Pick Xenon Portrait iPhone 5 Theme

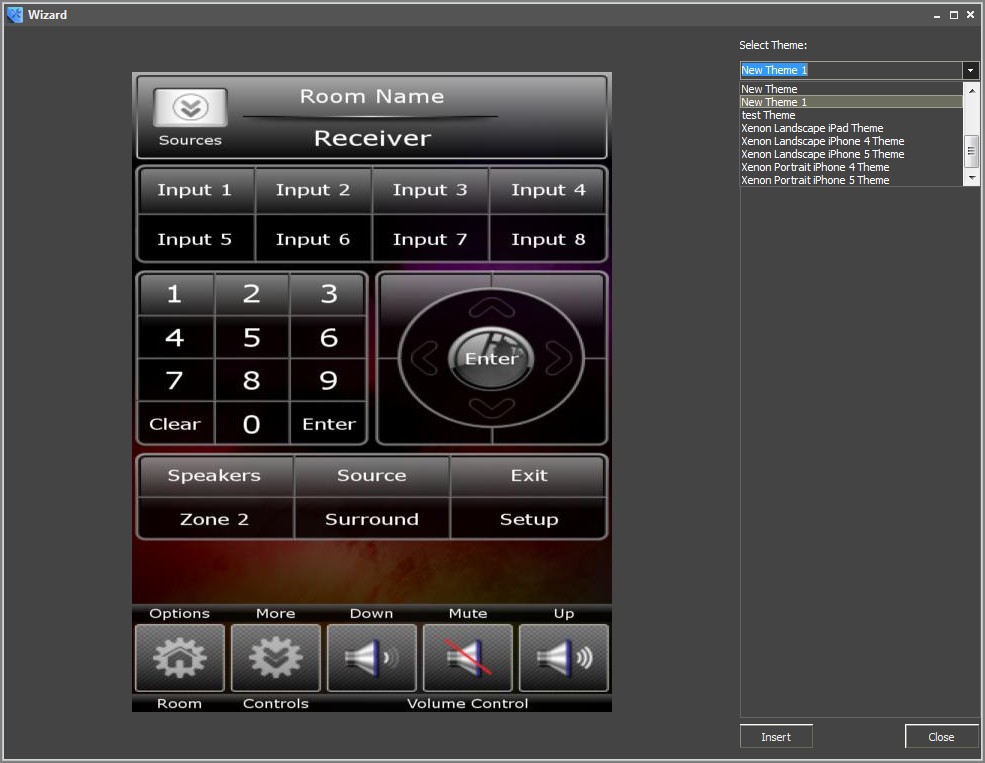[x=815, y=180]
